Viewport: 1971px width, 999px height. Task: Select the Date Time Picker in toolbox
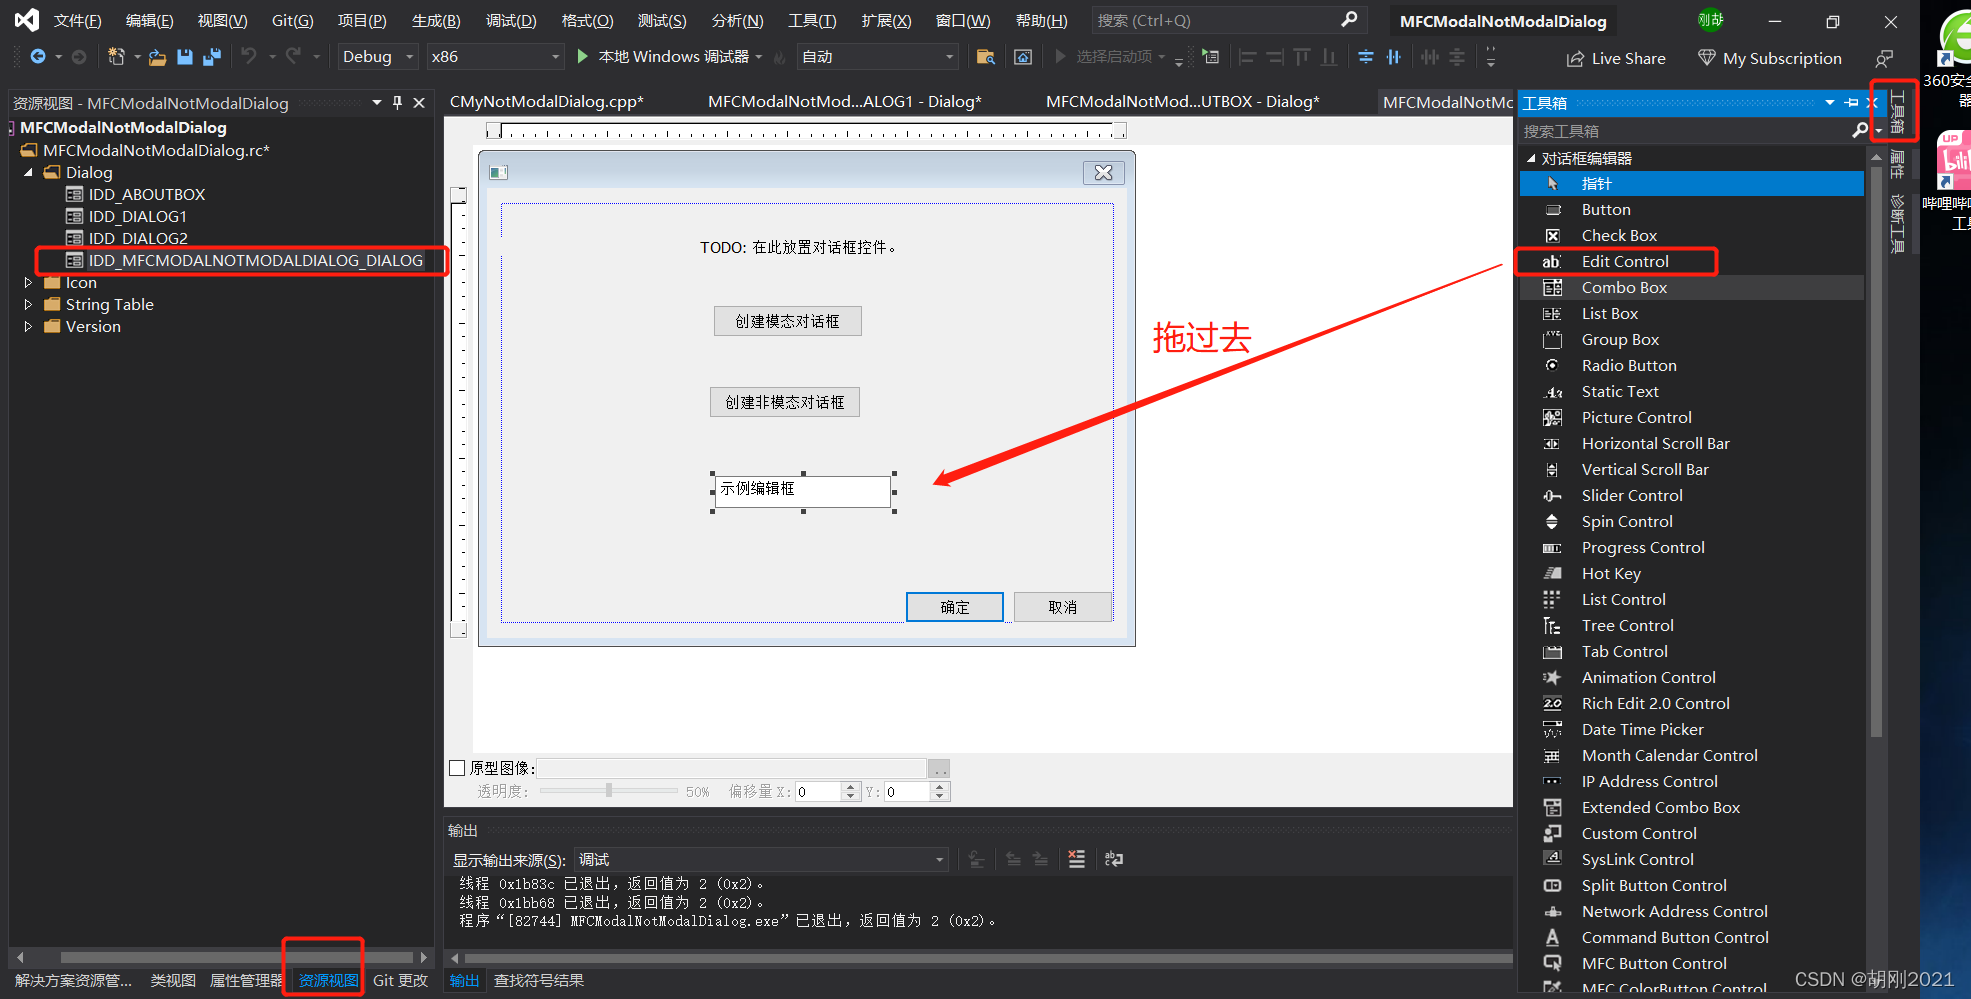click(1691, 729)
